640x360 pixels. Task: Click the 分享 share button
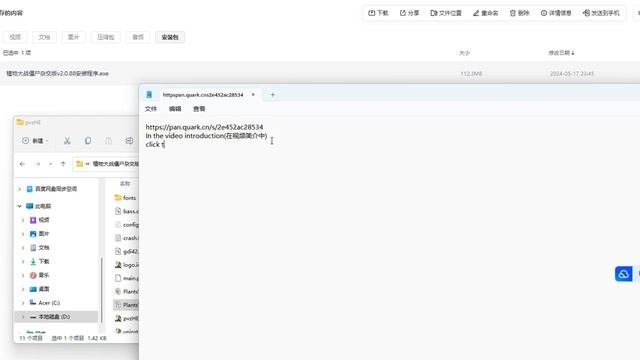[409, 13]
